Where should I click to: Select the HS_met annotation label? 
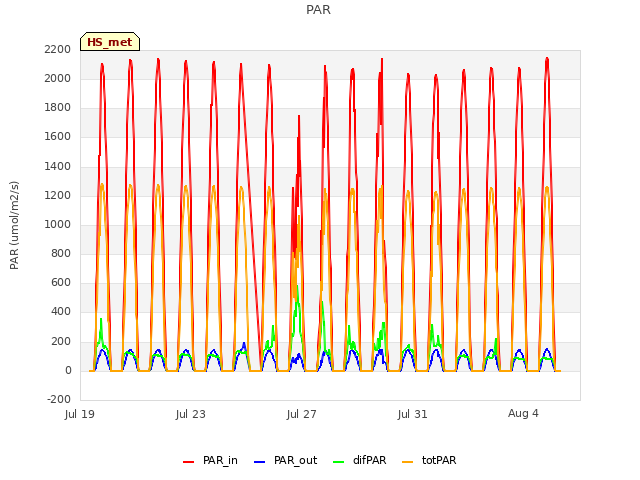[x=110, y=42]
